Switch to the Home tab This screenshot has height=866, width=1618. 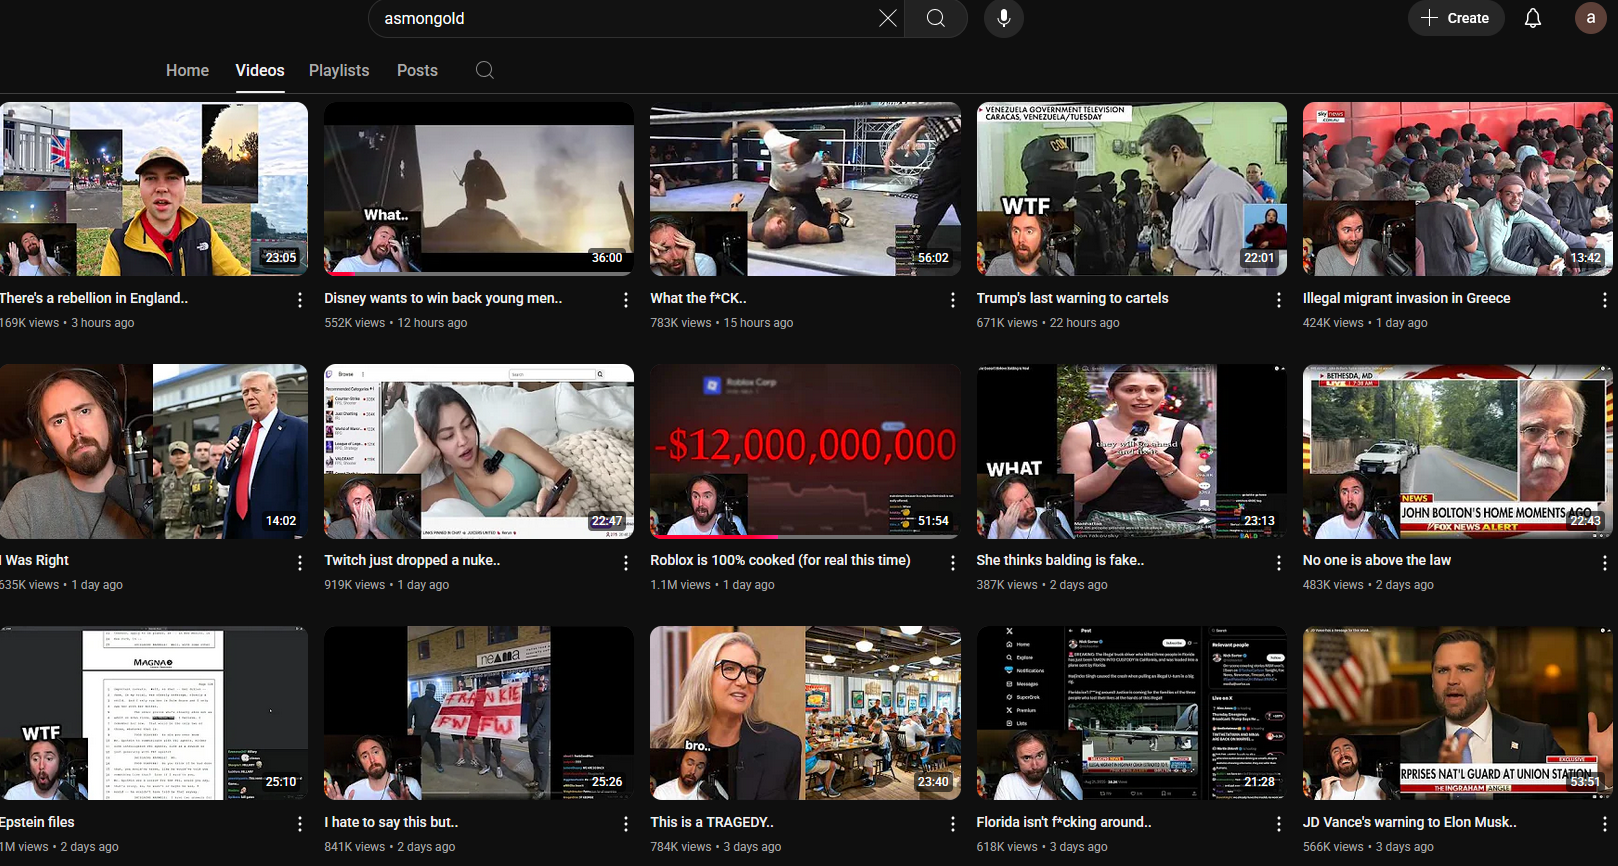click(x=187, y=70)
